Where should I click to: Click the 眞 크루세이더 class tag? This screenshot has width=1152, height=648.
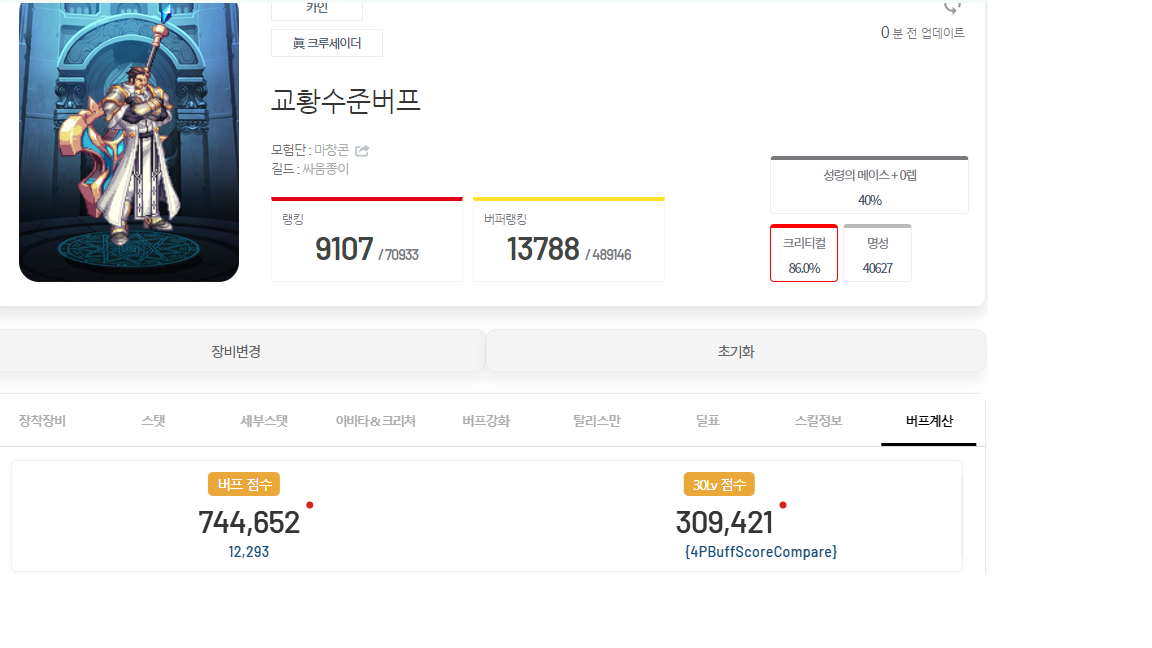click(327, 43)
